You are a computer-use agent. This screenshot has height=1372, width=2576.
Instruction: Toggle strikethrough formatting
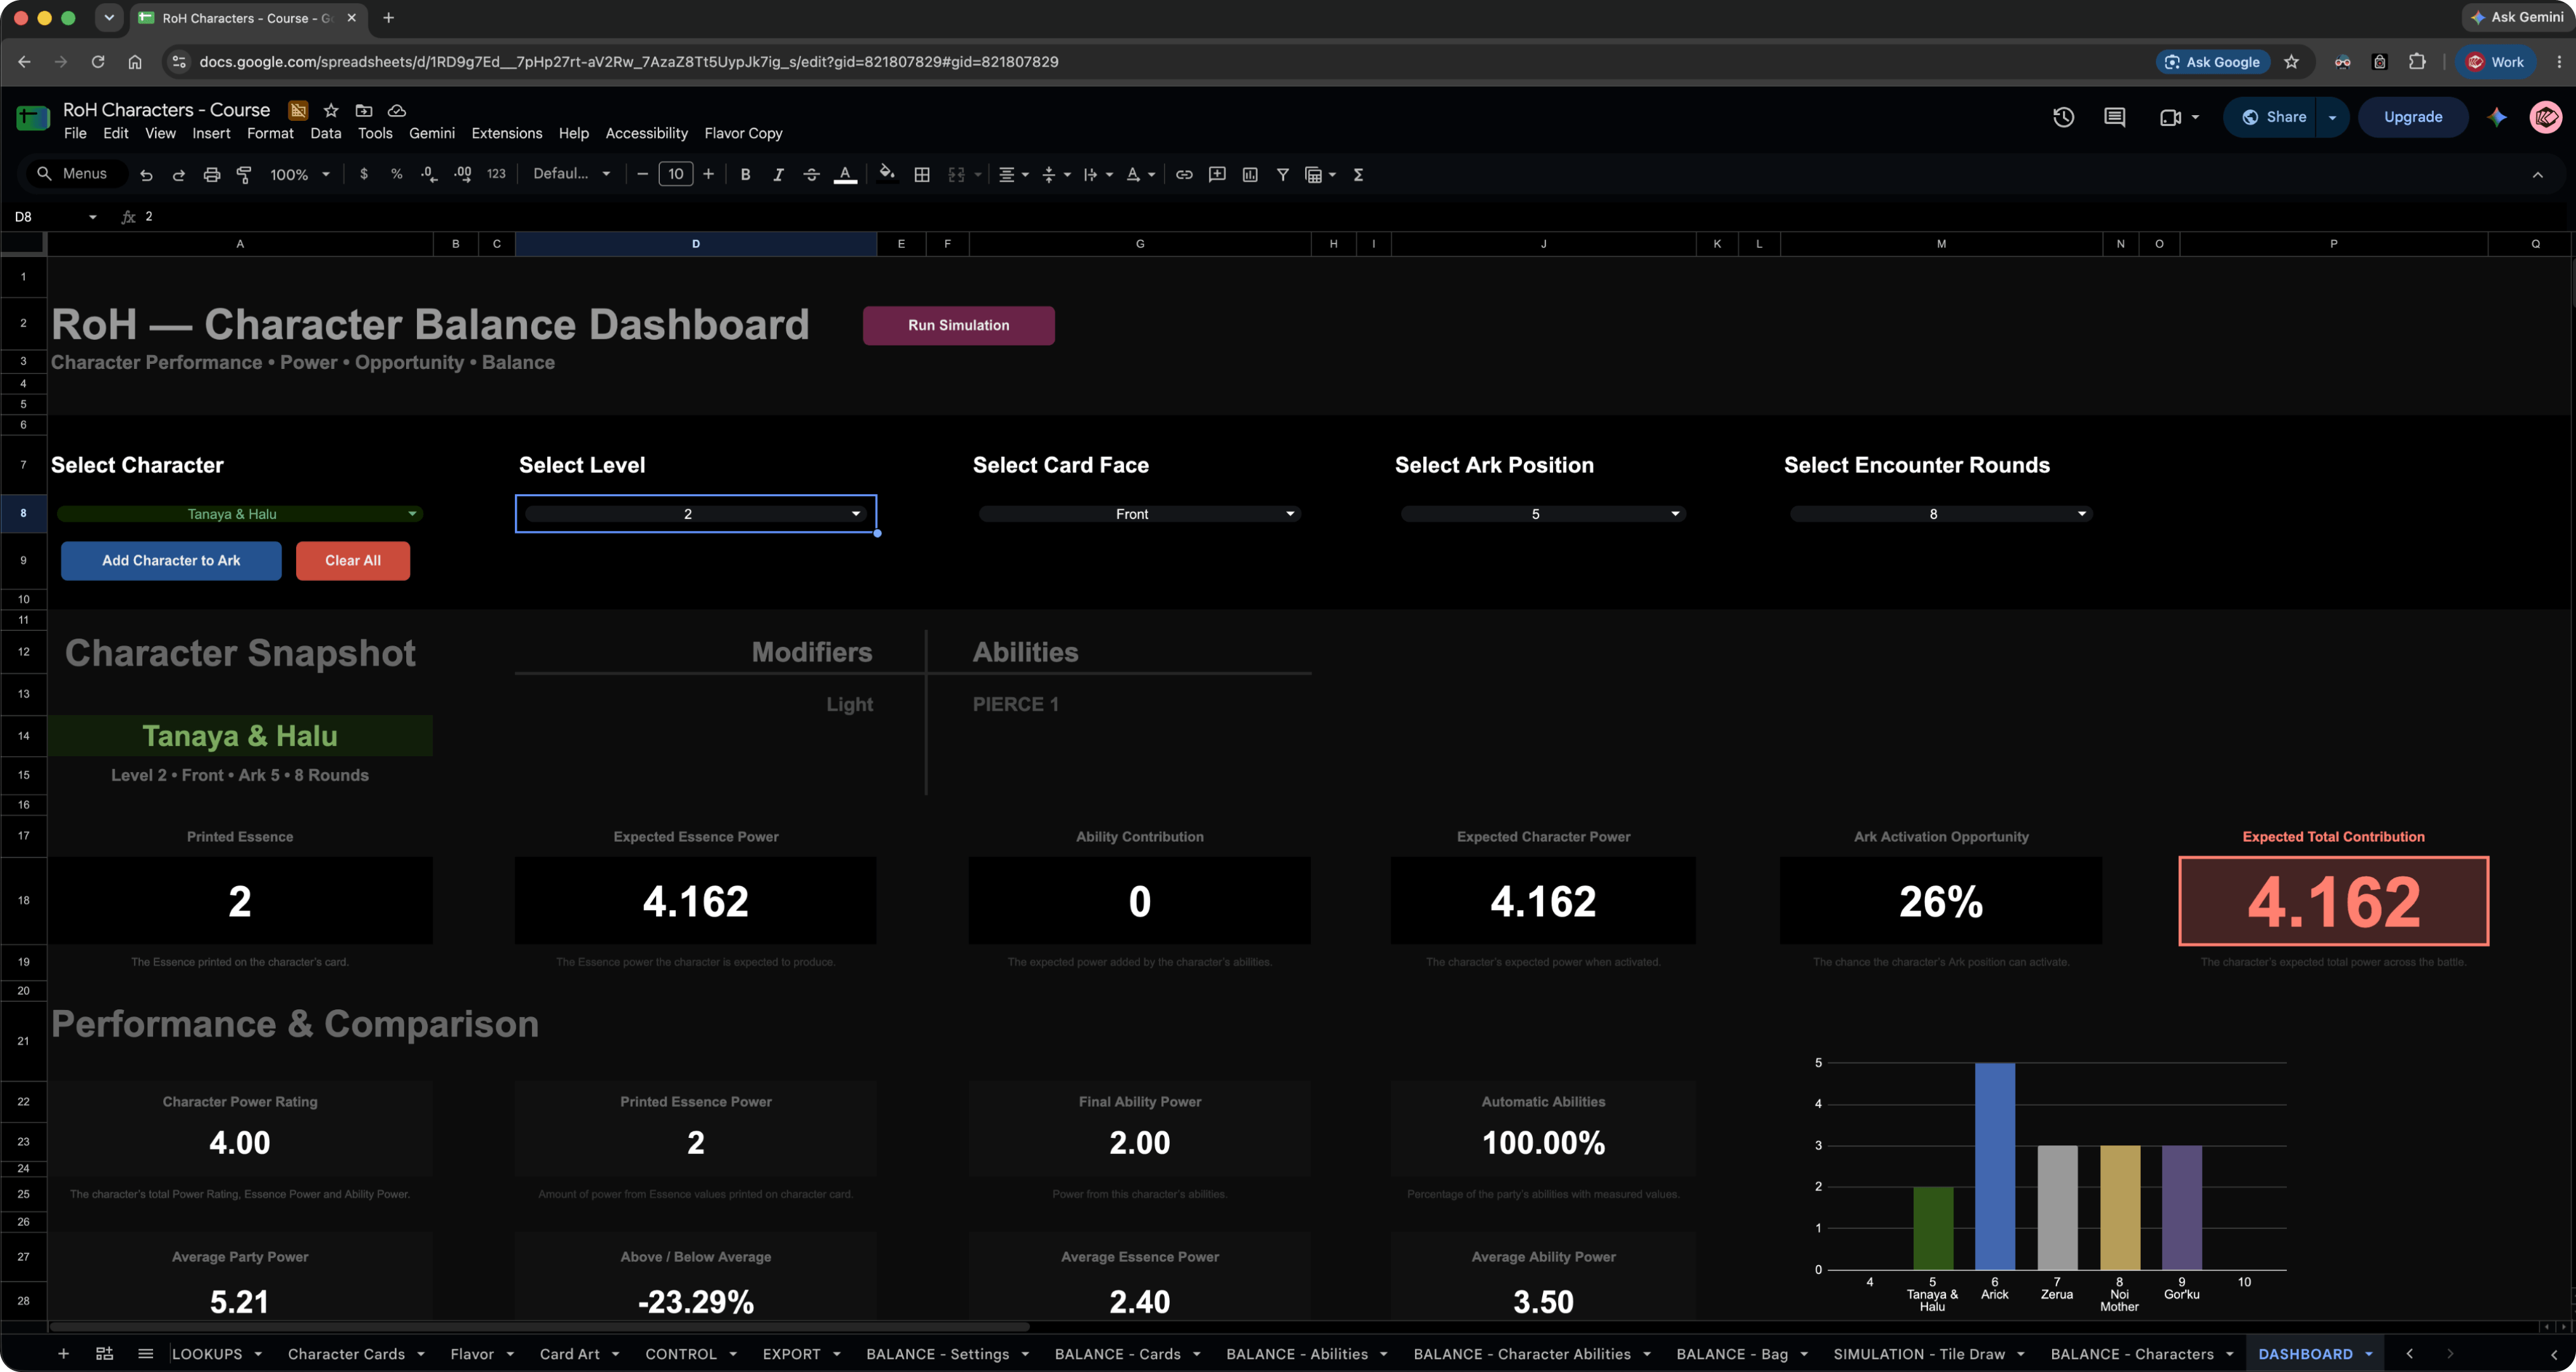point(811,174)
